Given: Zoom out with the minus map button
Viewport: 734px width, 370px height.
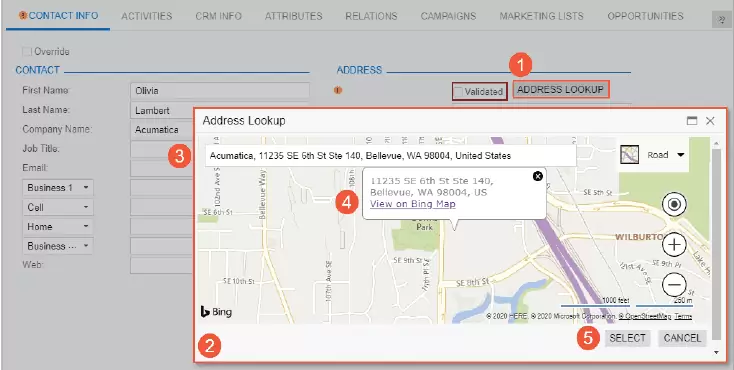Looking at the screenshot, I should [x=674, y=284].
